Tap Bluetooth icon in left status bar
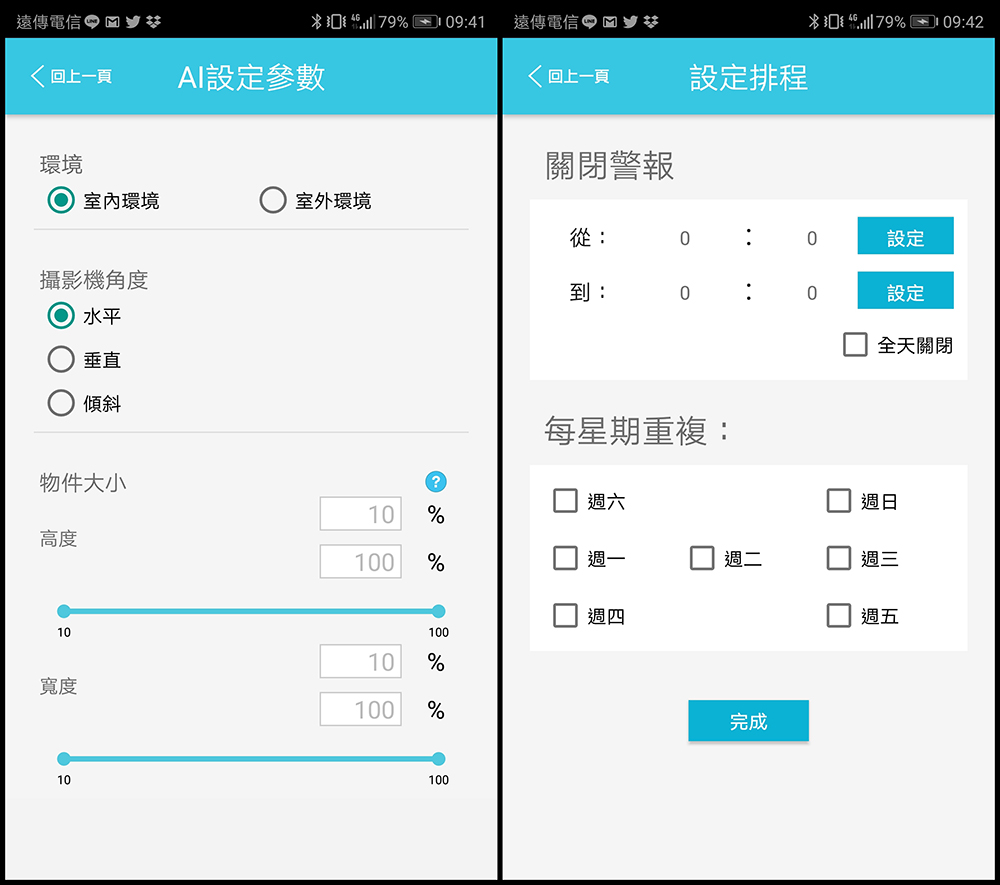 (x=316, y=22)
